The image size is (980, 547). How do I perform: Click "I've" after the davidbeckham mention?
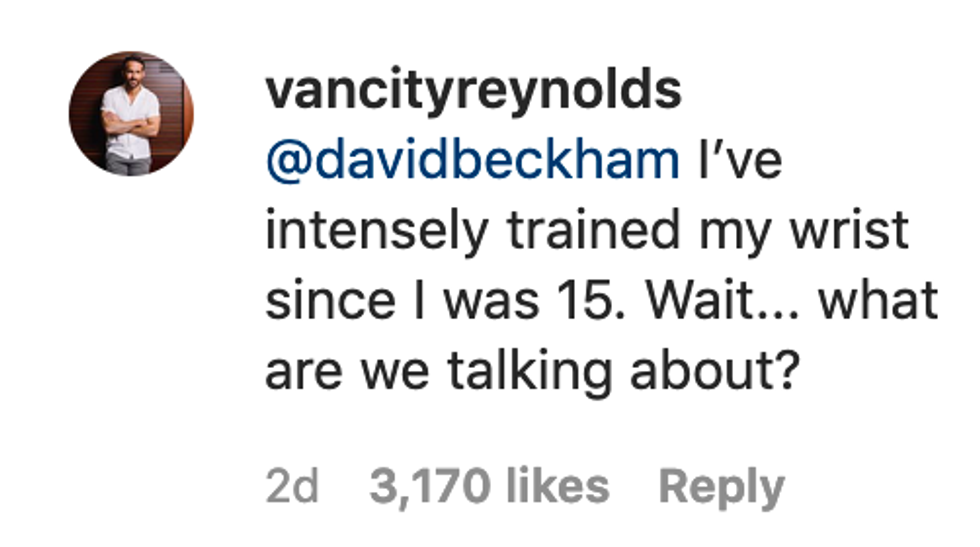point(742,162)
